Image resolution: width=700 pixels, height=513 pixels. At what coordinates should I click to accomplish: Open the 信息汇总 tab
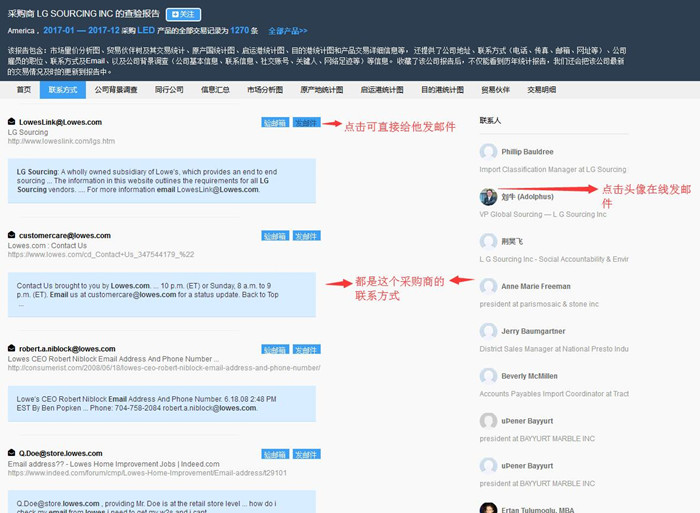tap(215, 90)
